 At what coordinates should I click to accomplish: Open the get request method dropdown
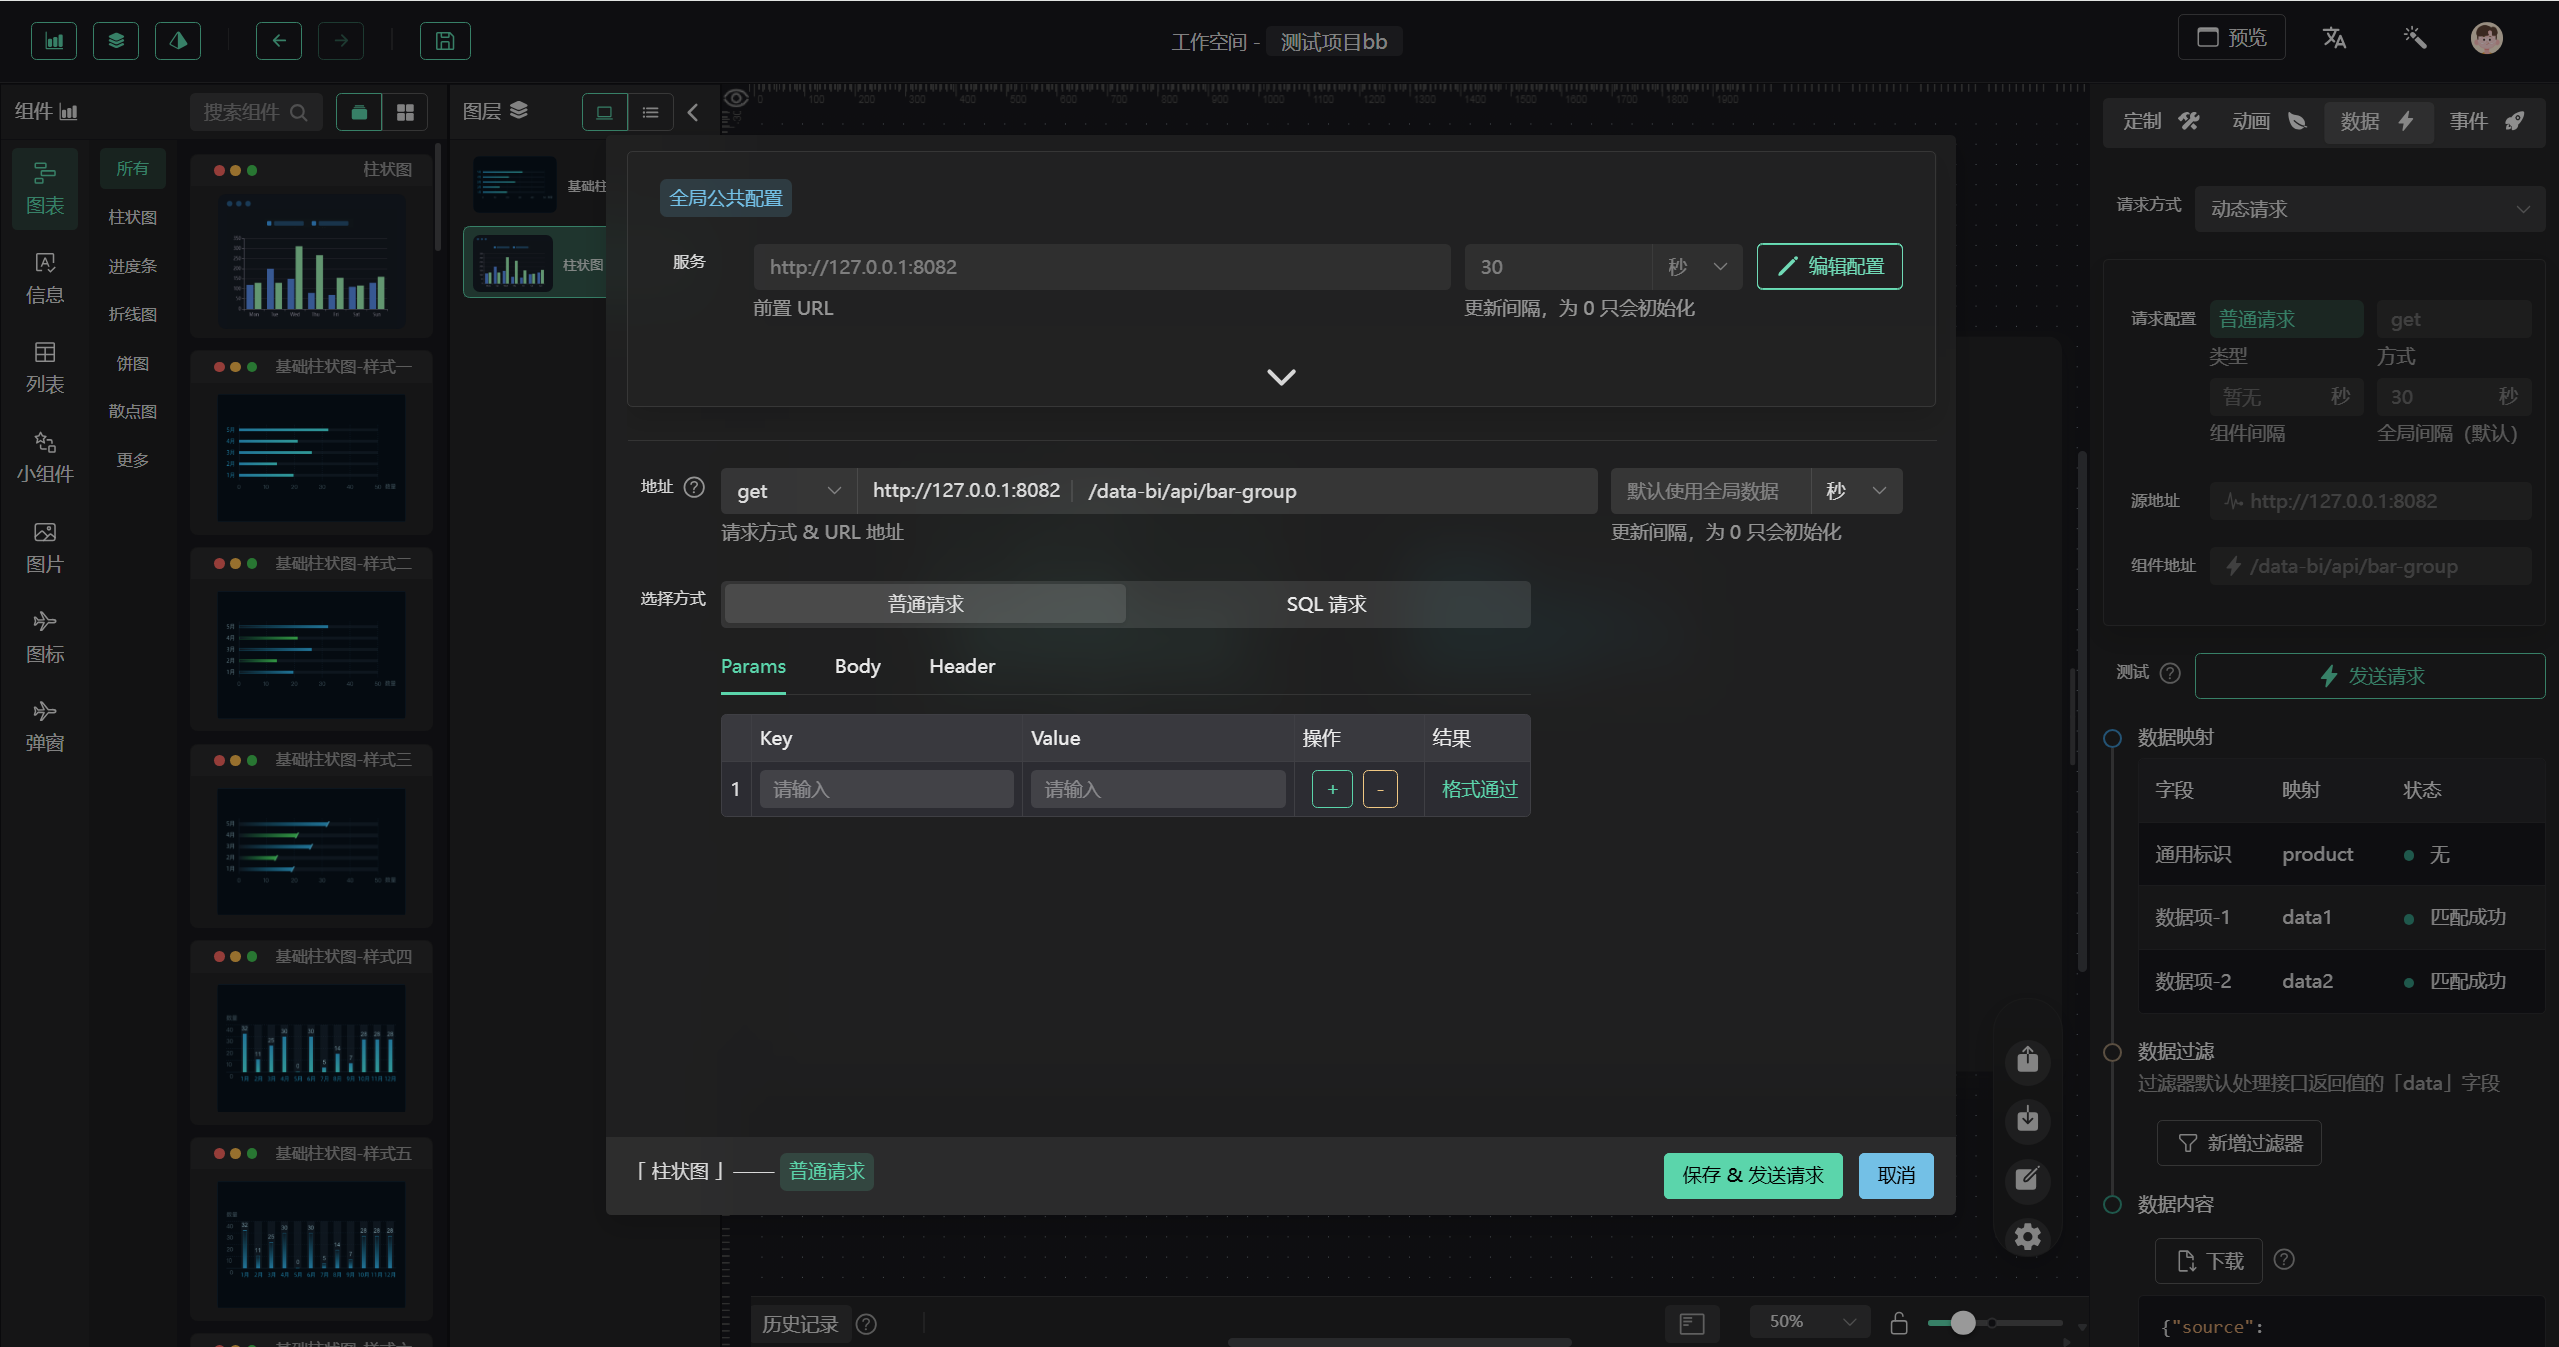(x=788, y=491)
